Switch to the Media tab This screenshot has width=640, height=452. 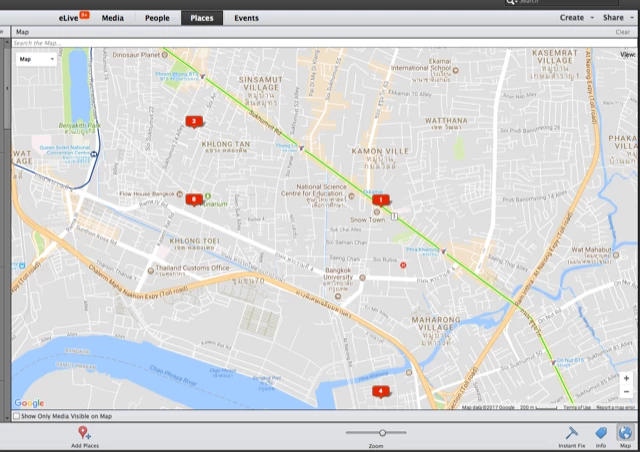click(113, 18)
